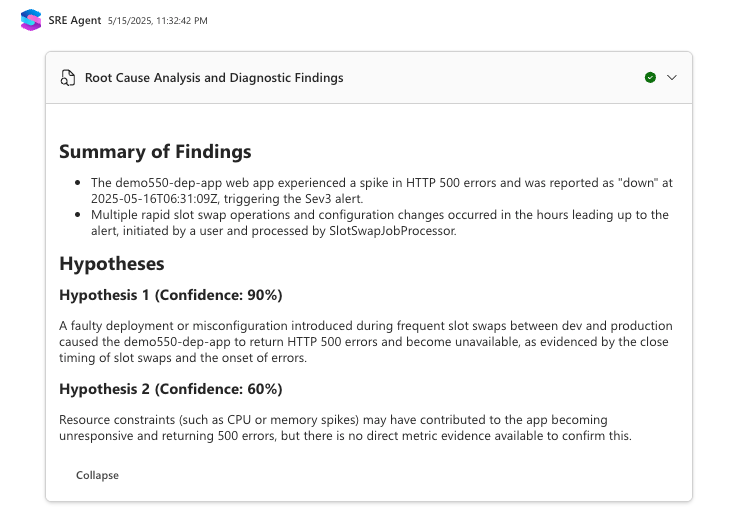The width and height of the screenshot is (735, 518).
Task: Click the resource constraints hypothesis paragraph
Action: click(345, 428)
